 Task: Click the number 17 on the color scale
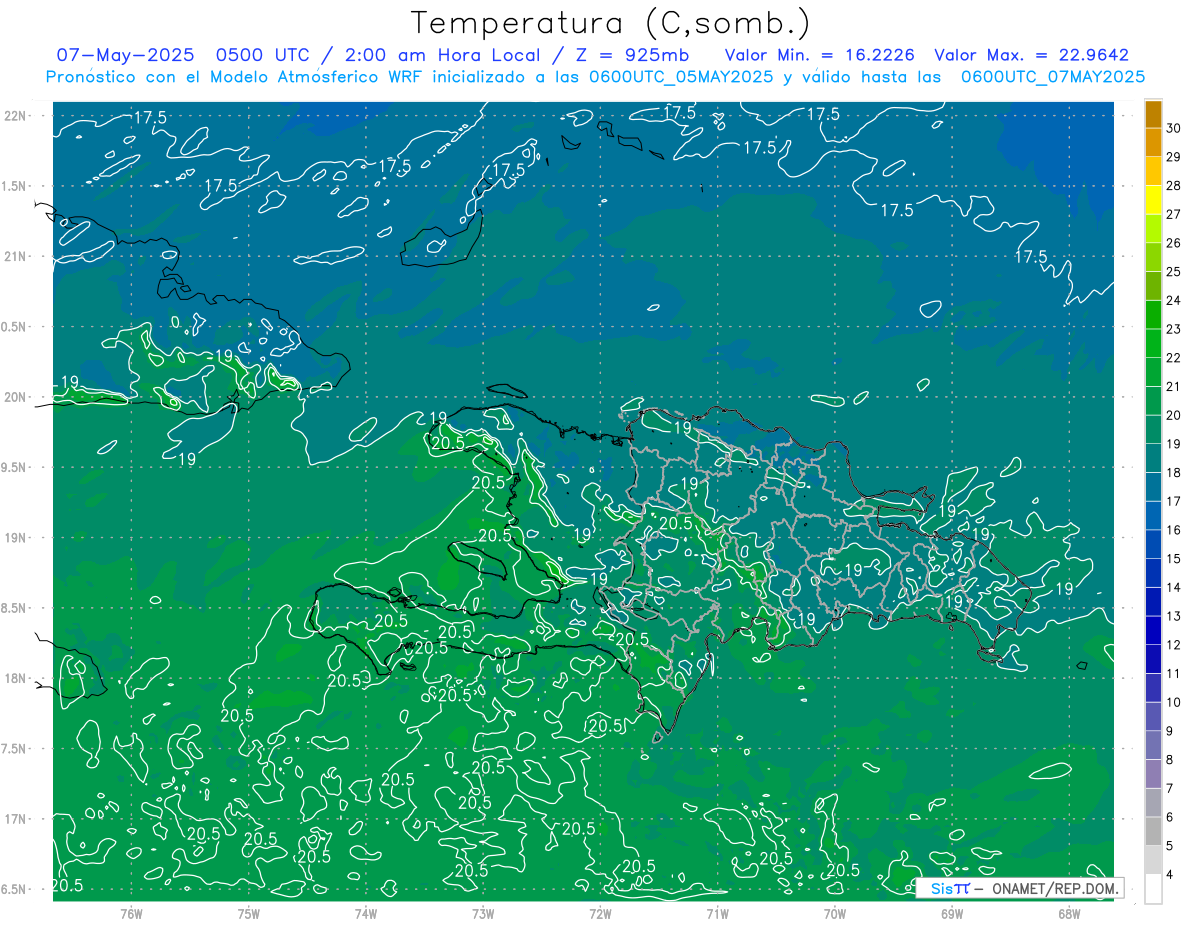click(1175, 501)
